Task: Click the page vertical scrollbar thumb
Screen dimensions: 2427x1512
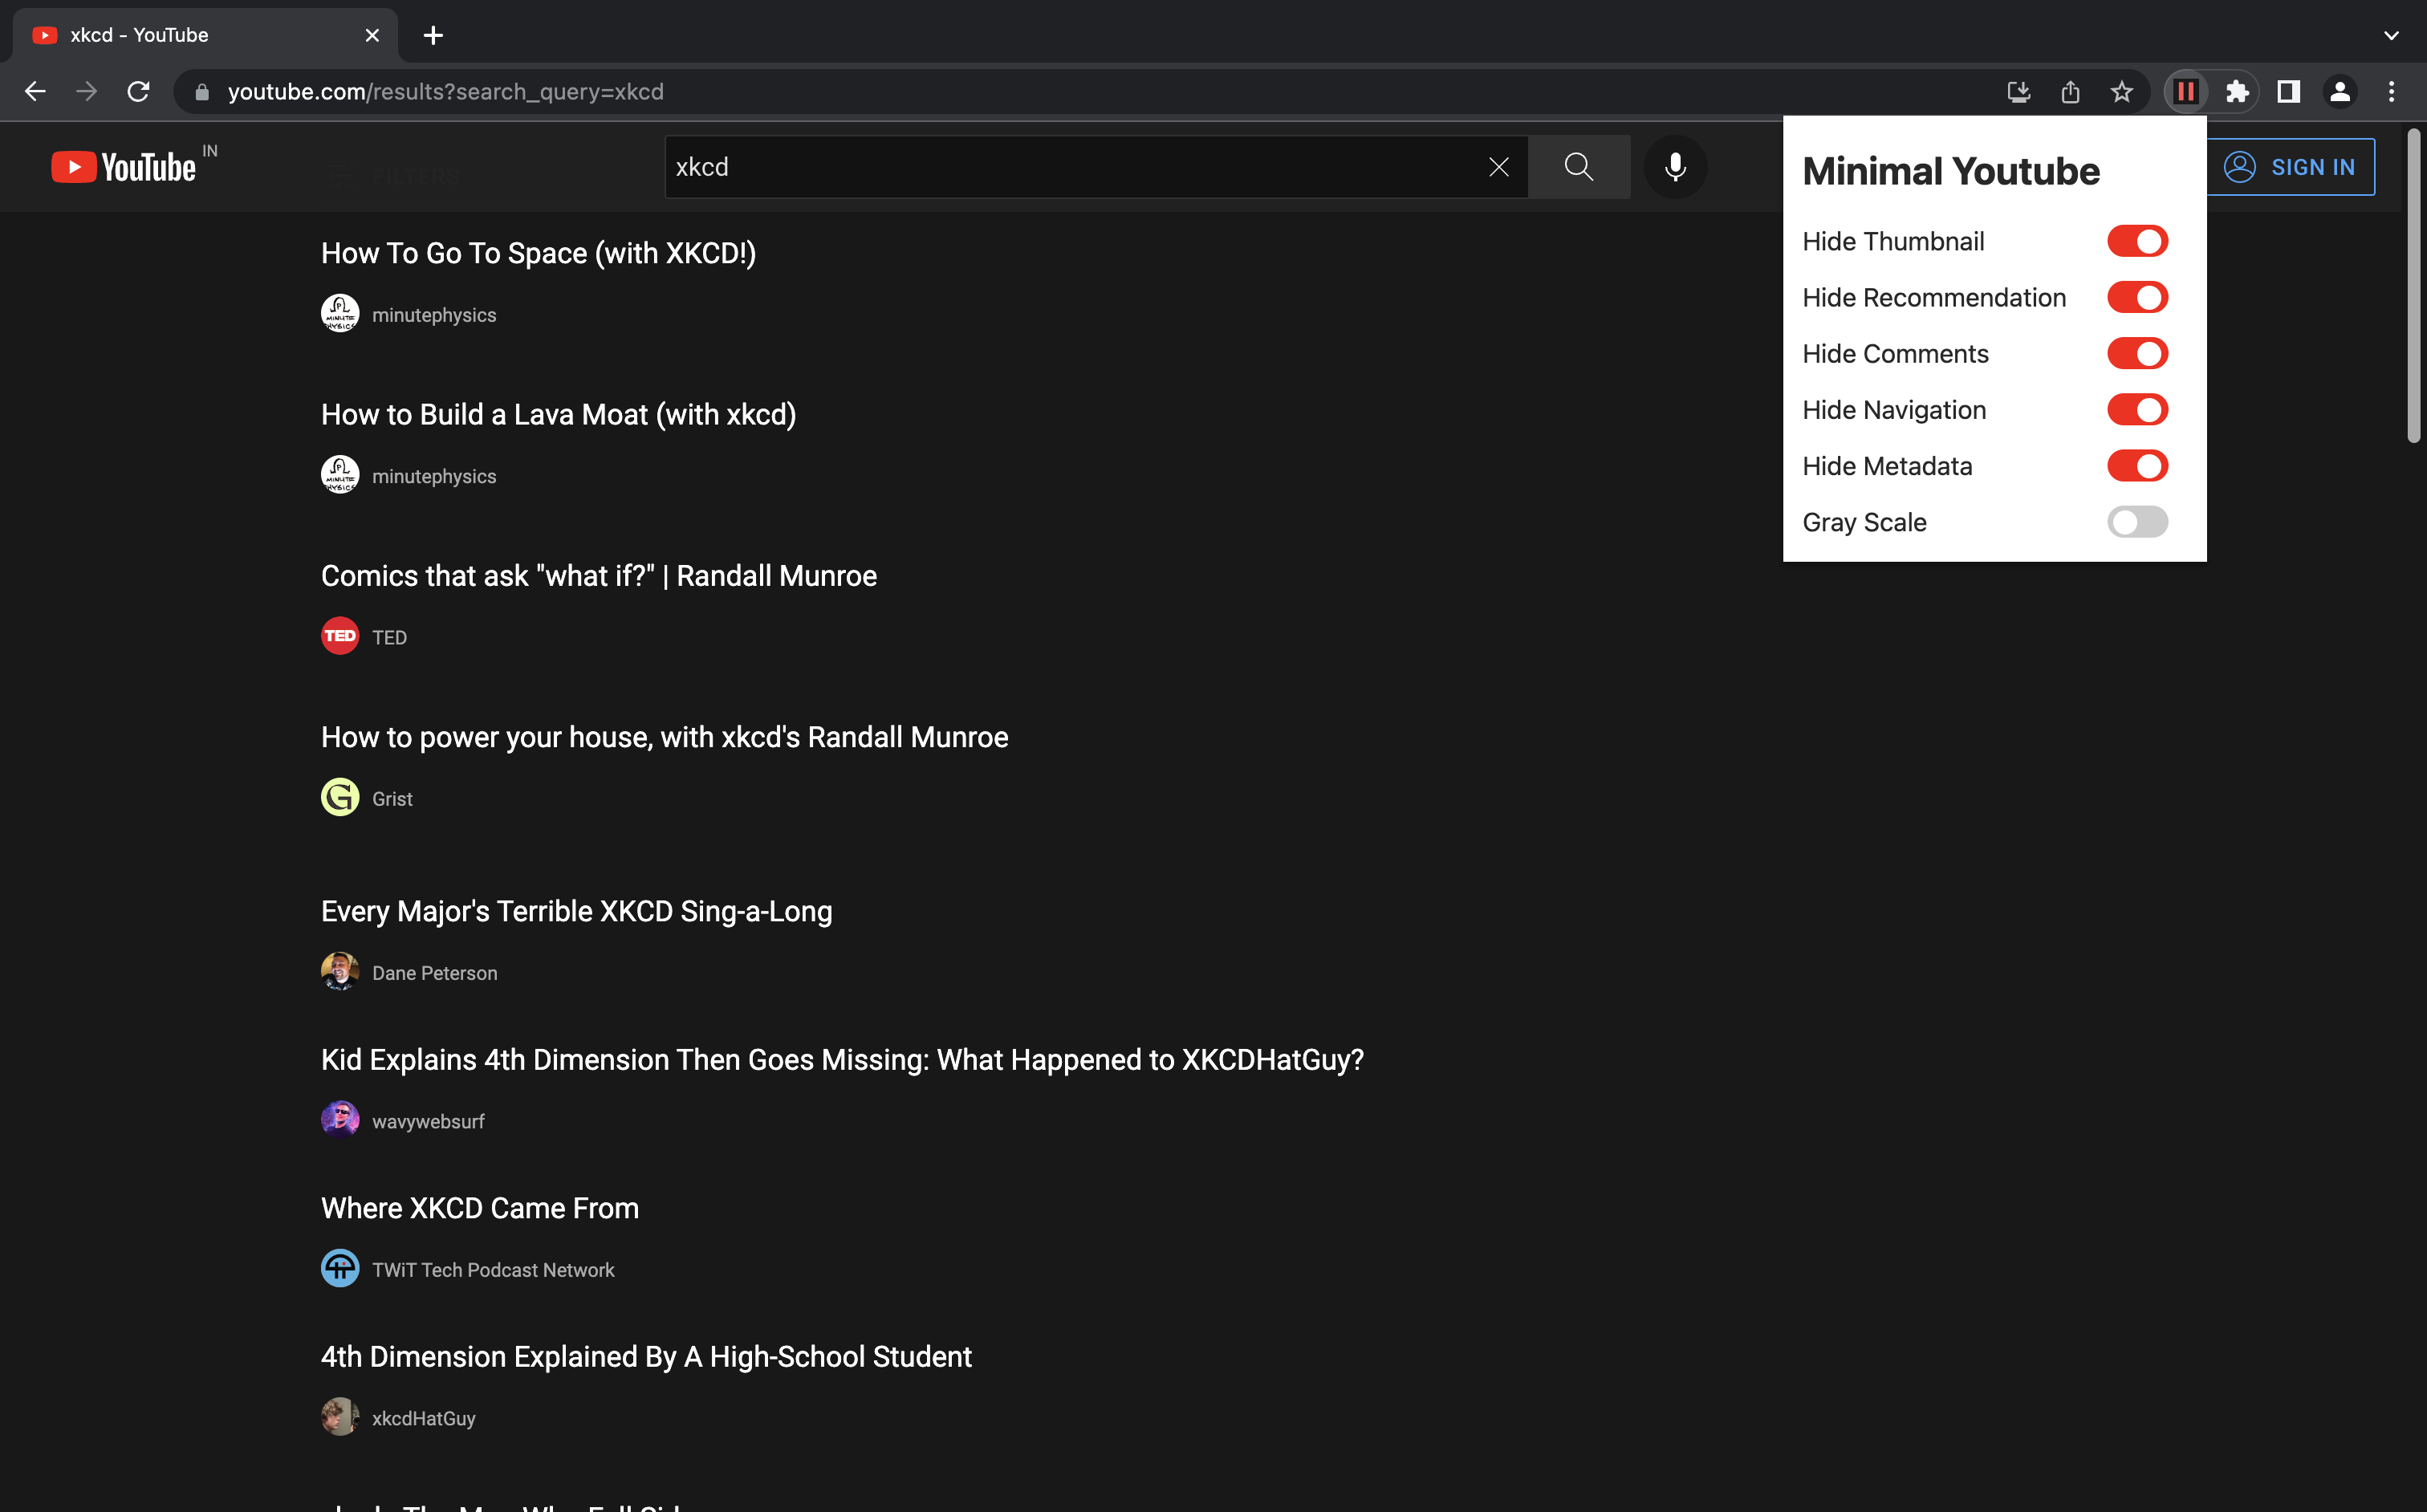Action: click(x=2413, y=285)
